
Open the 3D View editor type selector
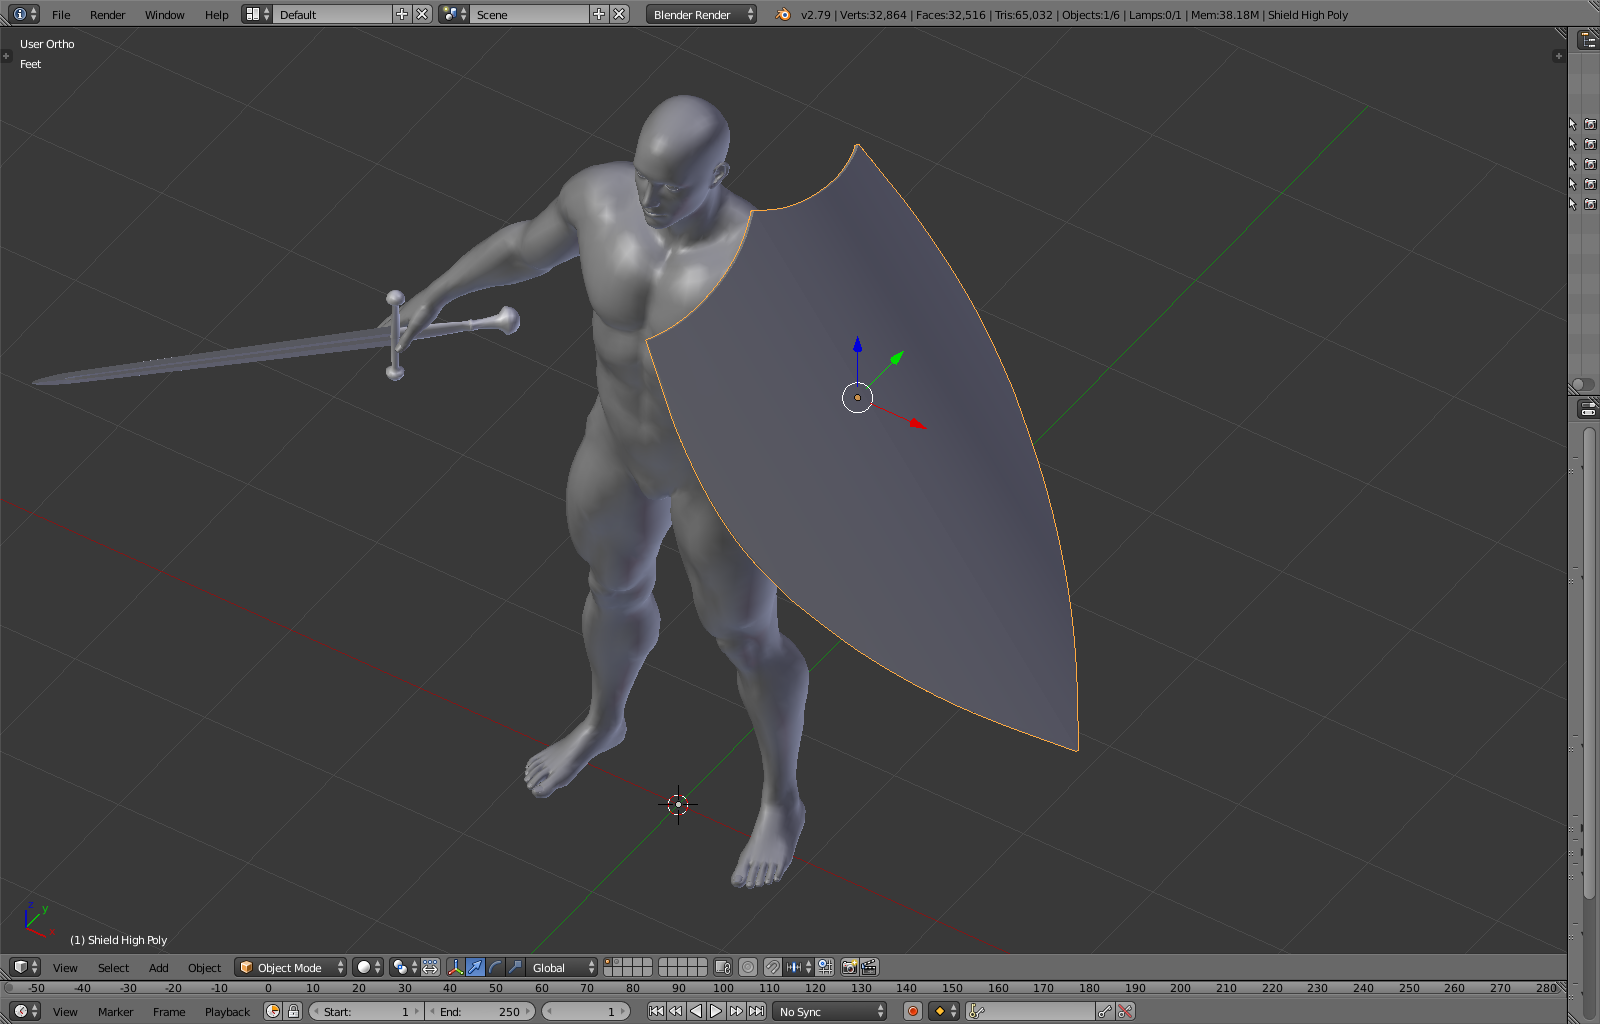[25, 967]
